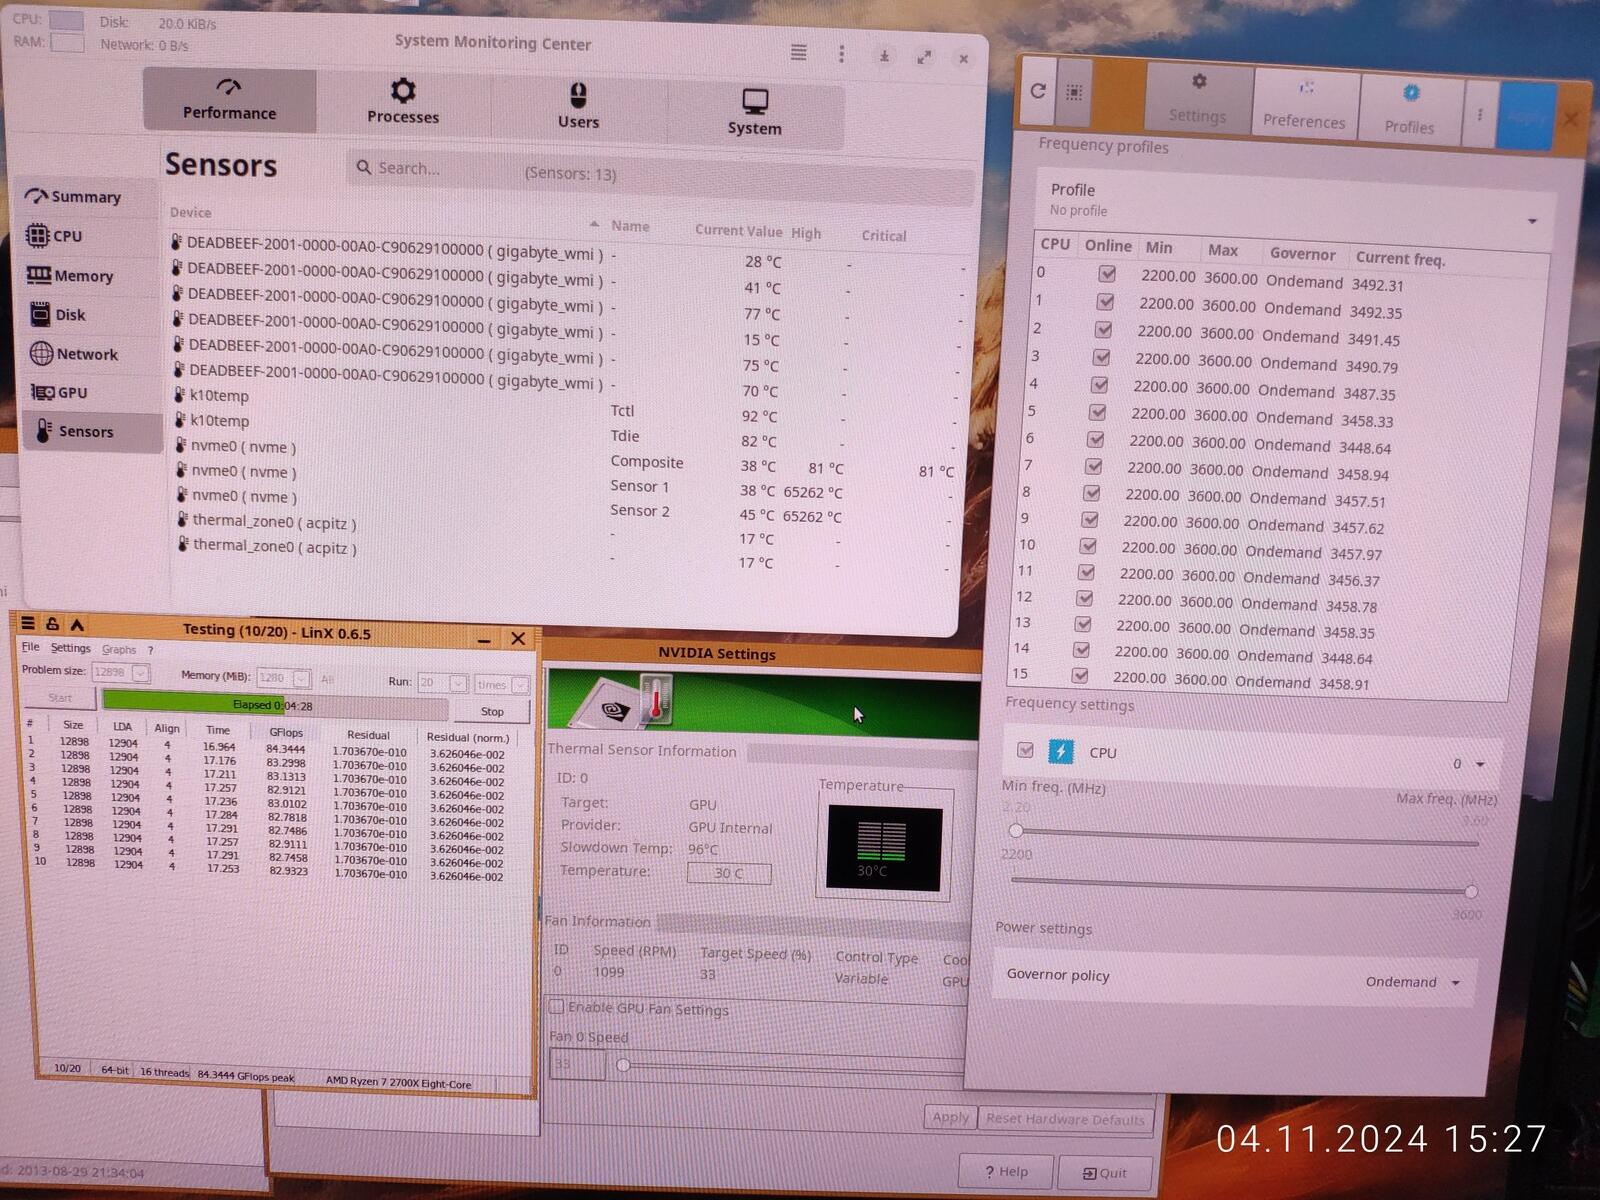
Task: Open the LinX File menu
Action: tap(31, 647)
